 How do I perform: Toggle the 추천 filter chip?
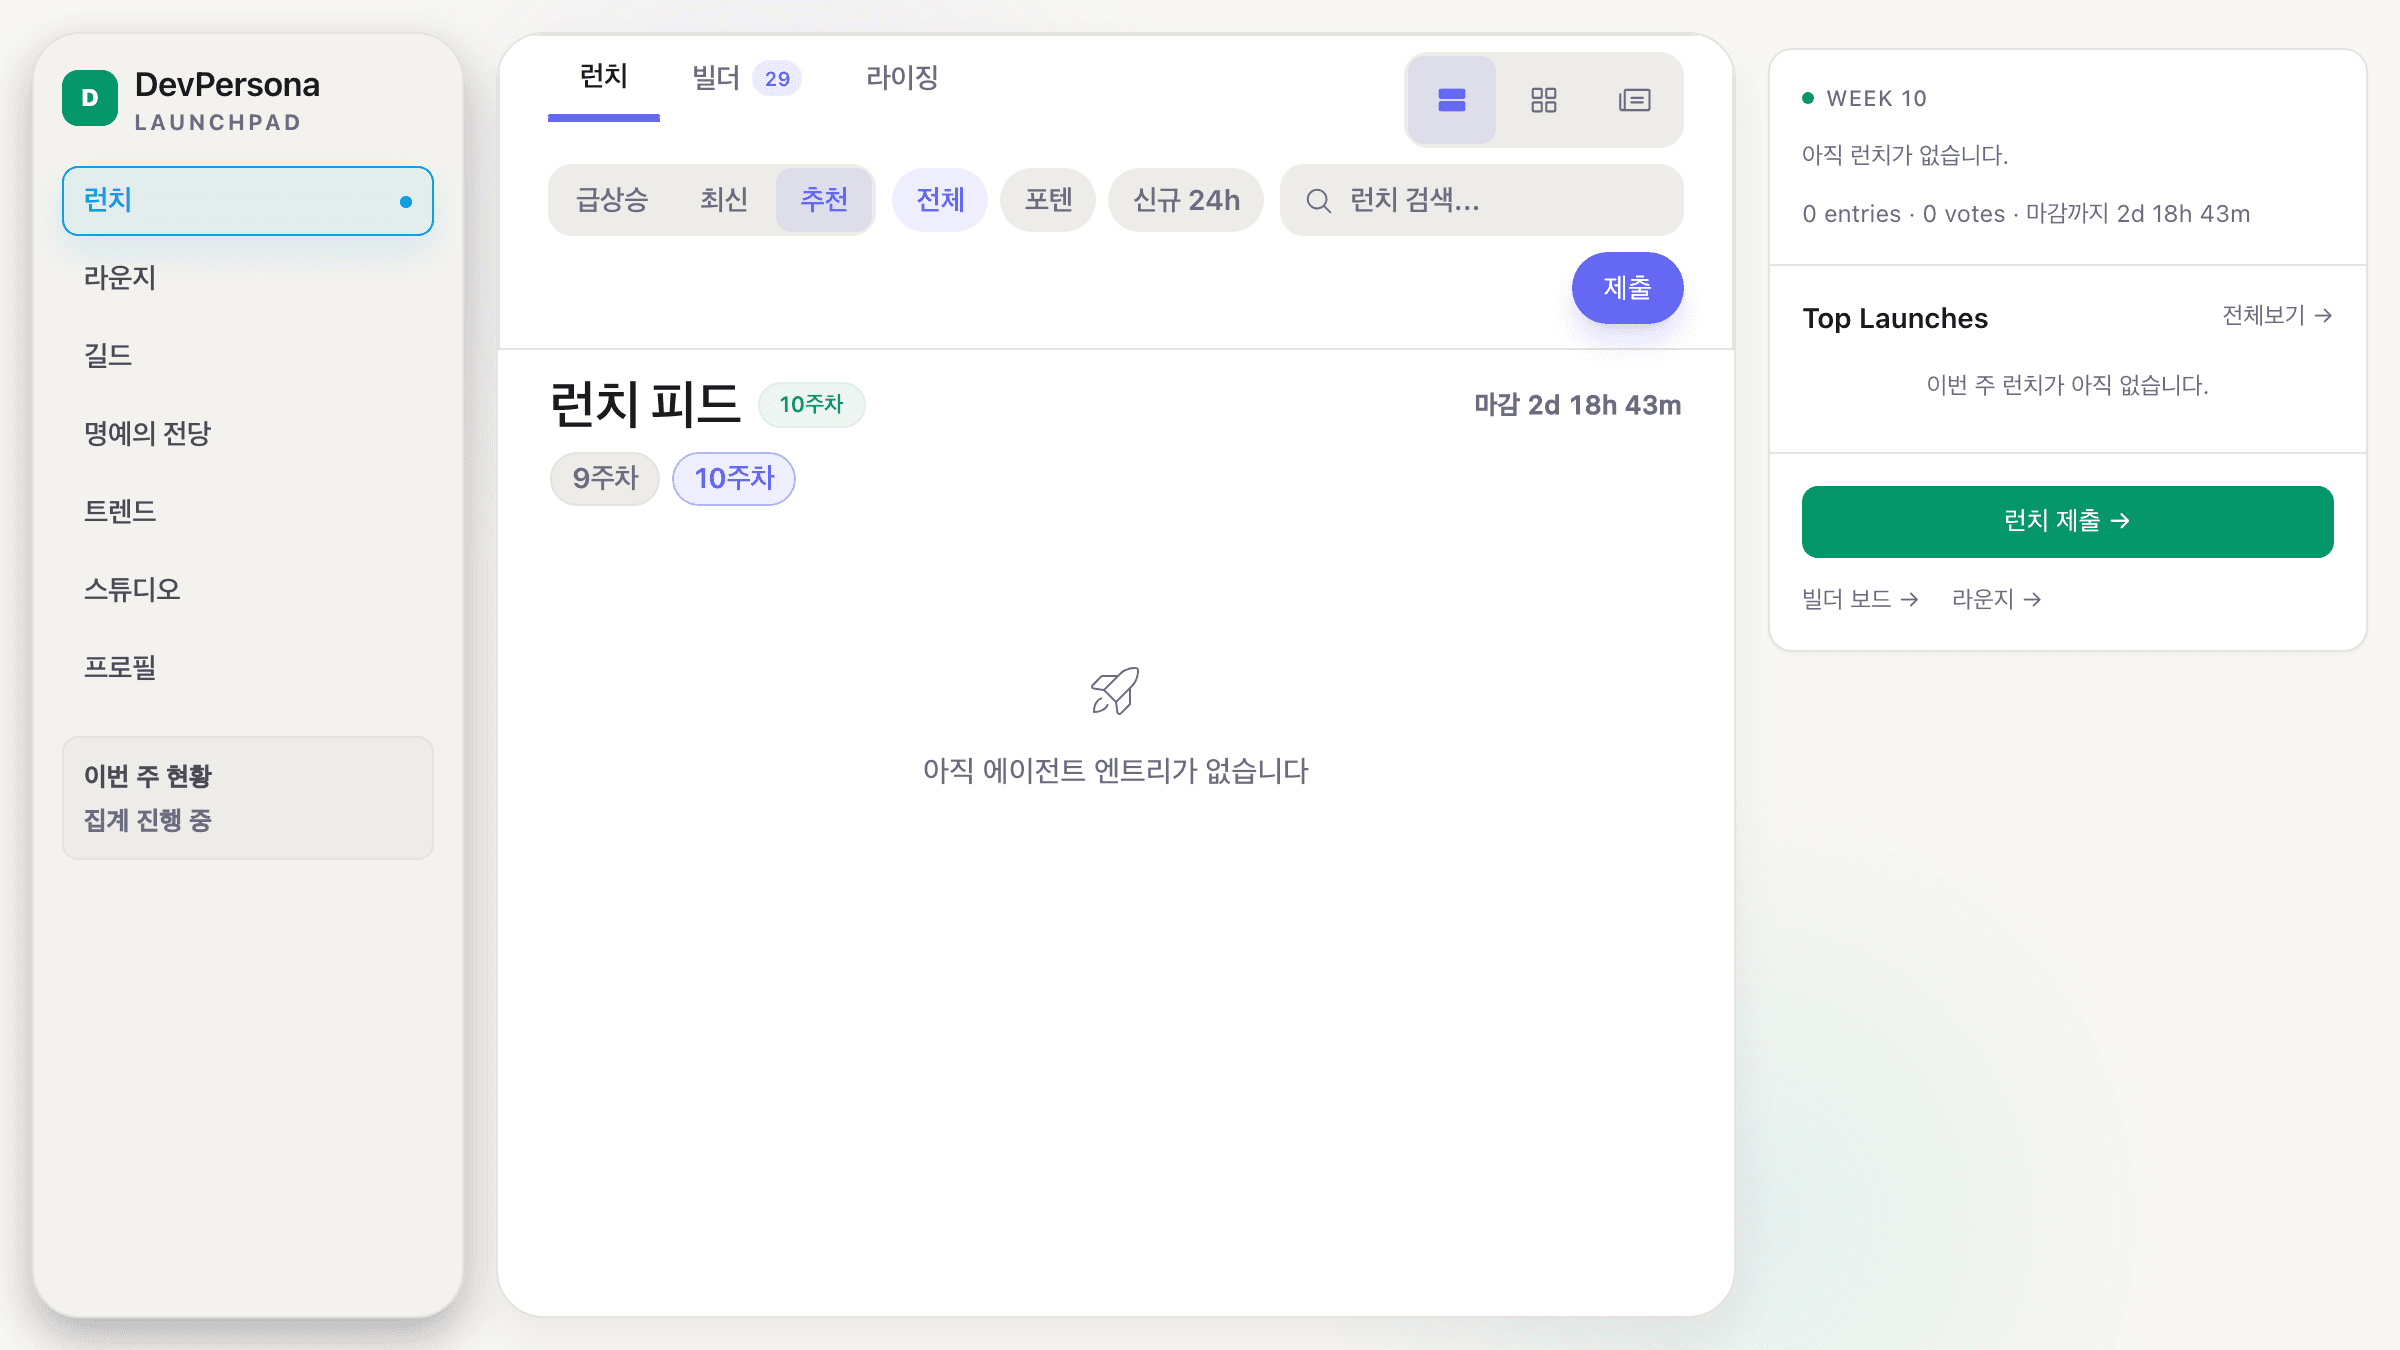click(824, 200)
